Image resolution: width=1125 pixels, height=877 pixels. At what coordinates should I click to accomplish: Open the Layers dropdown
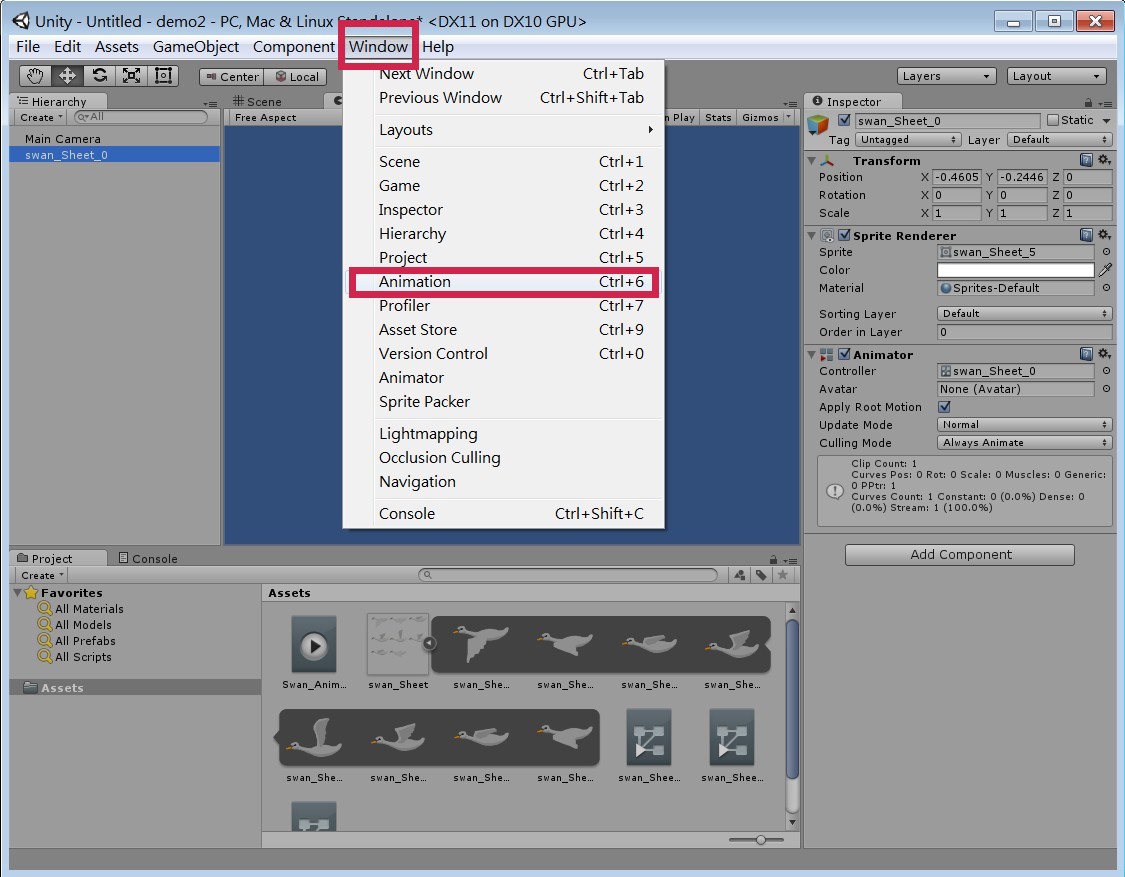pyautogui.click(x=946, y=76)
